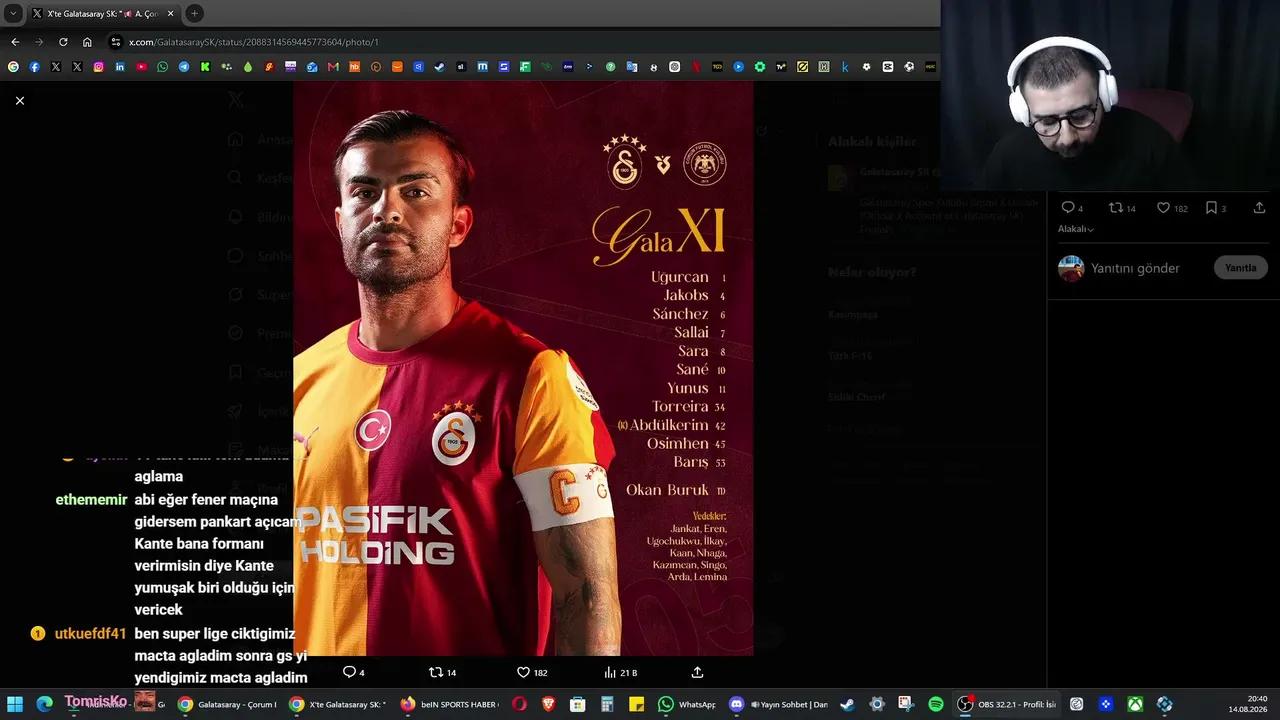Close the photo viewer with the X
This screenshot has height=720, width=1280.
[19, 101]
